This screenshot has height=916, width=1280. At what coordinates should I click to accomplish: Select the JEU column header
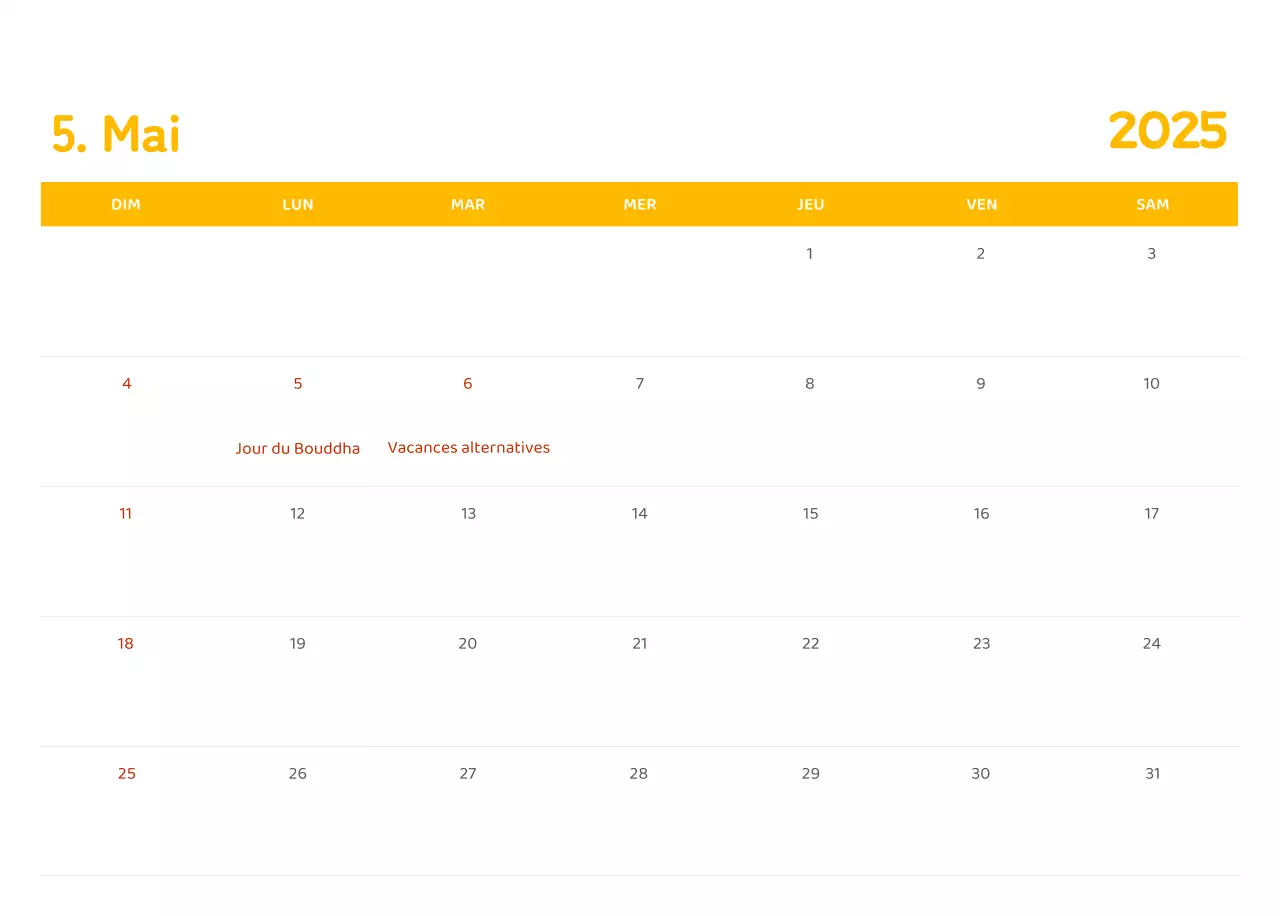click(810, 204)
